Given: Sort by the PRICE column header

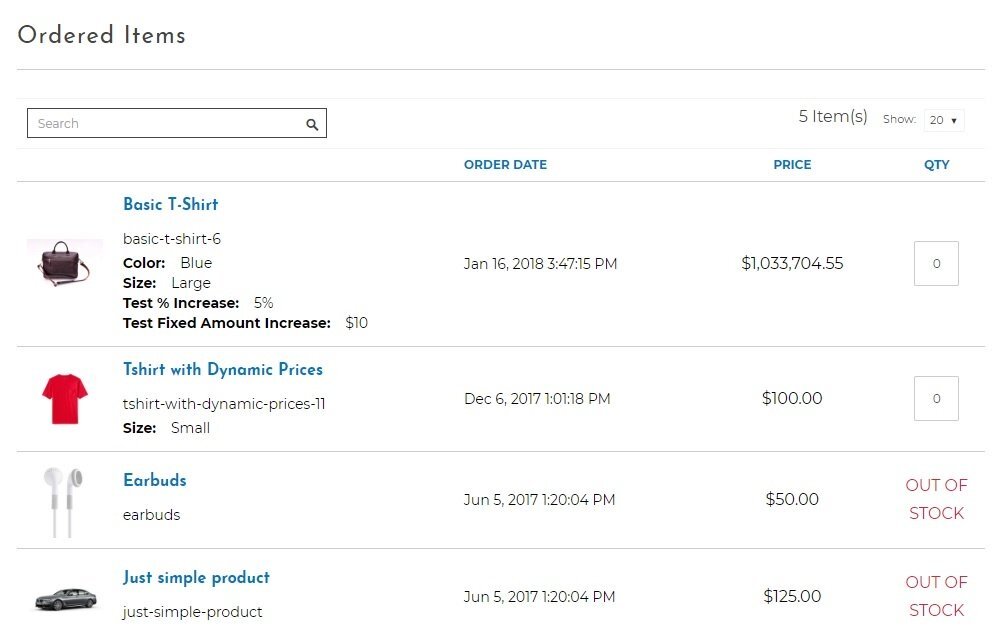Looking at the screenshot, I should coord(792,165).
